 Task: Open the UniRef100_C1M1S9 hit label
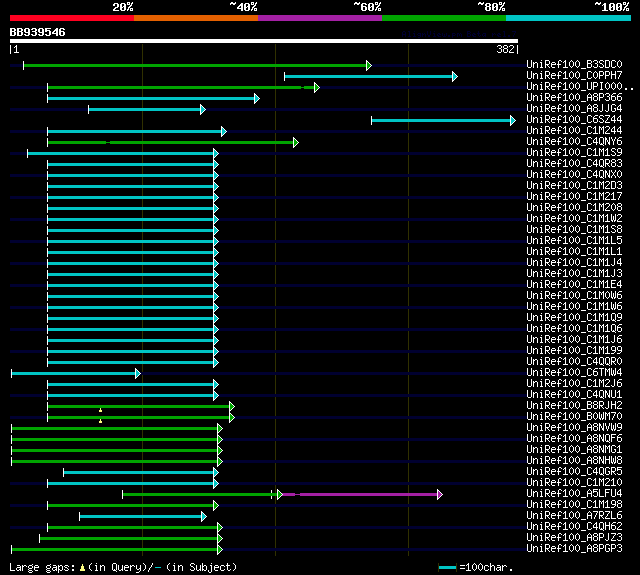tap(574, 153)
